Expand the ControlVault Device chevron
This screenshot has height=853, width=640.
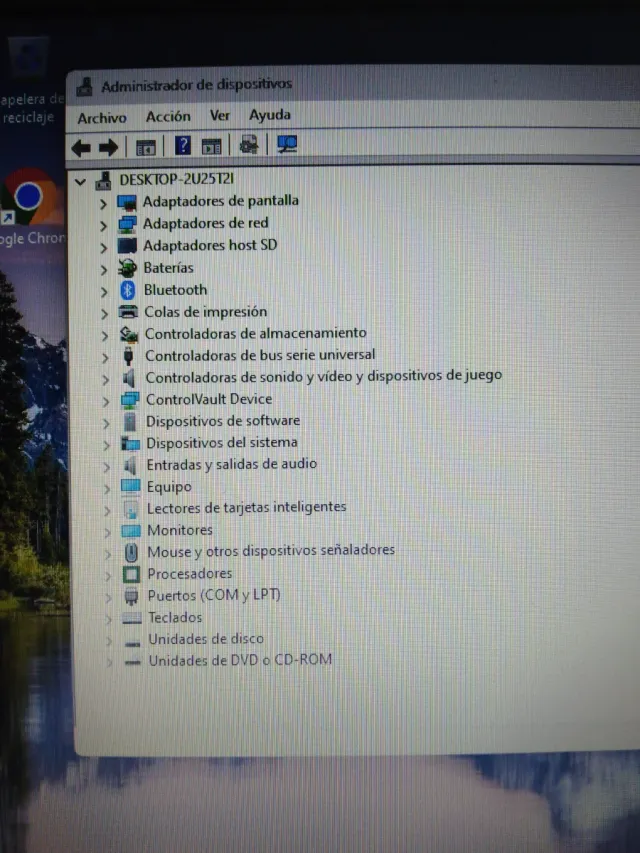(x=106, y=402)
